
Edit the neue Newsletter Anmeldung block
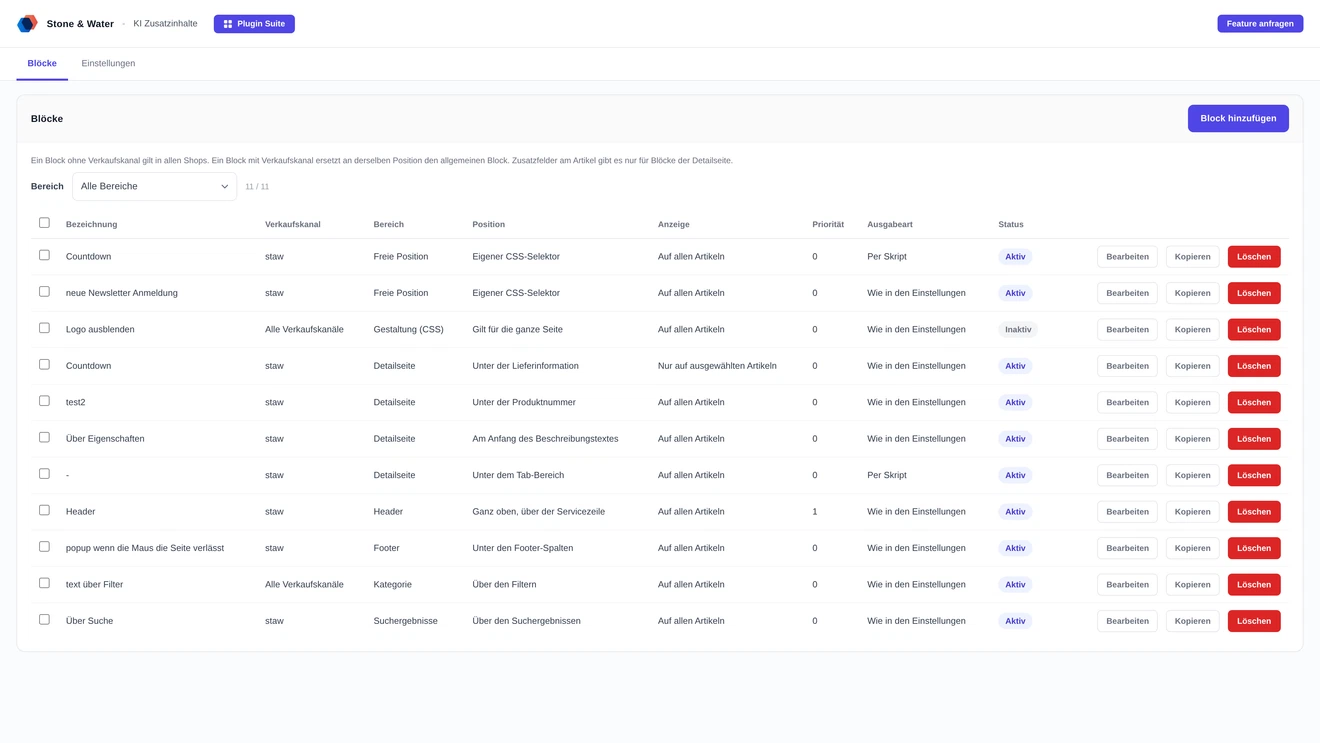tap(1127, 293)
